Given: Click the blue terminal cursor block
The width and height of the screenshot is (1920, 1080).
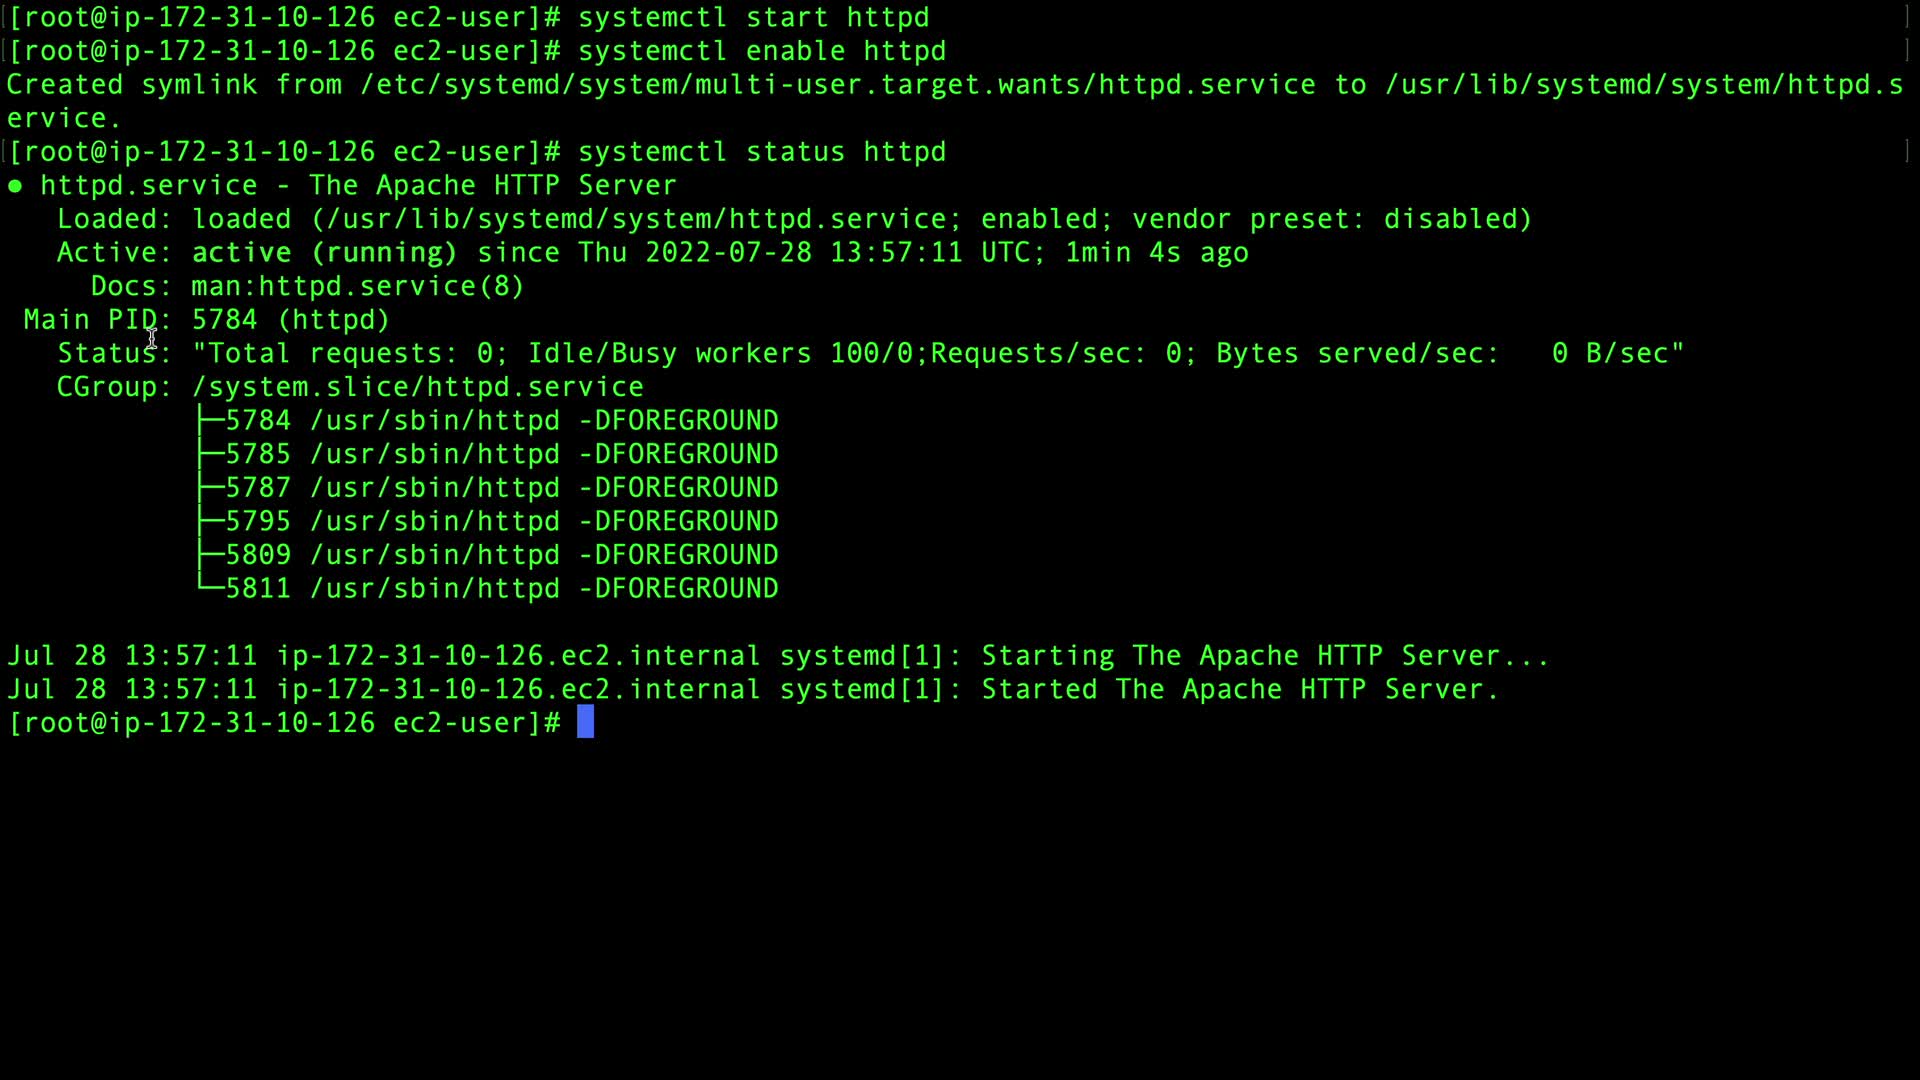Looking at the screenshot, I should [585, 722].
